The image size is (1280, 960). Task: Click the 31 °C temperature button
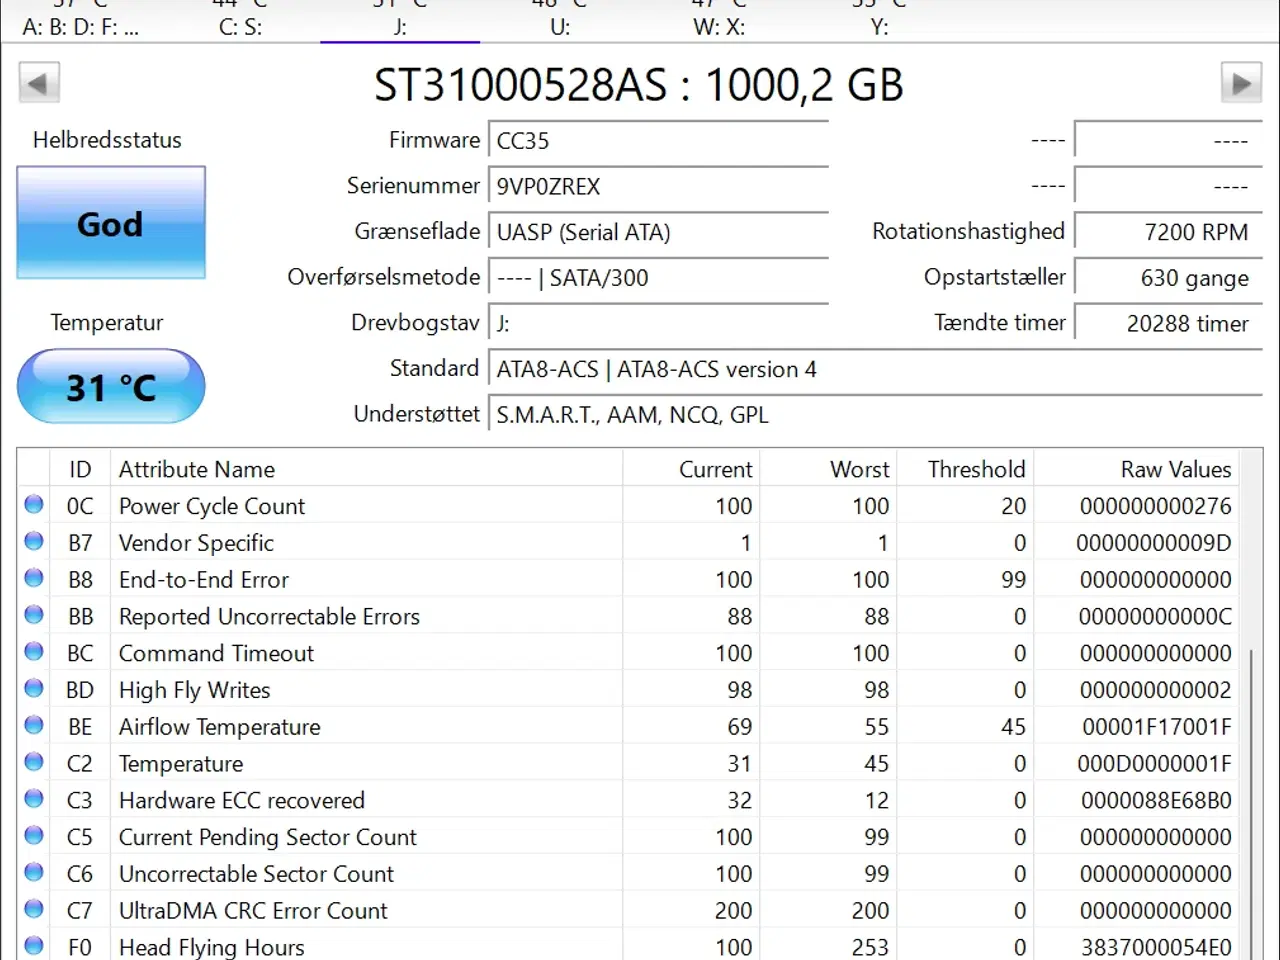click(111, 386)
